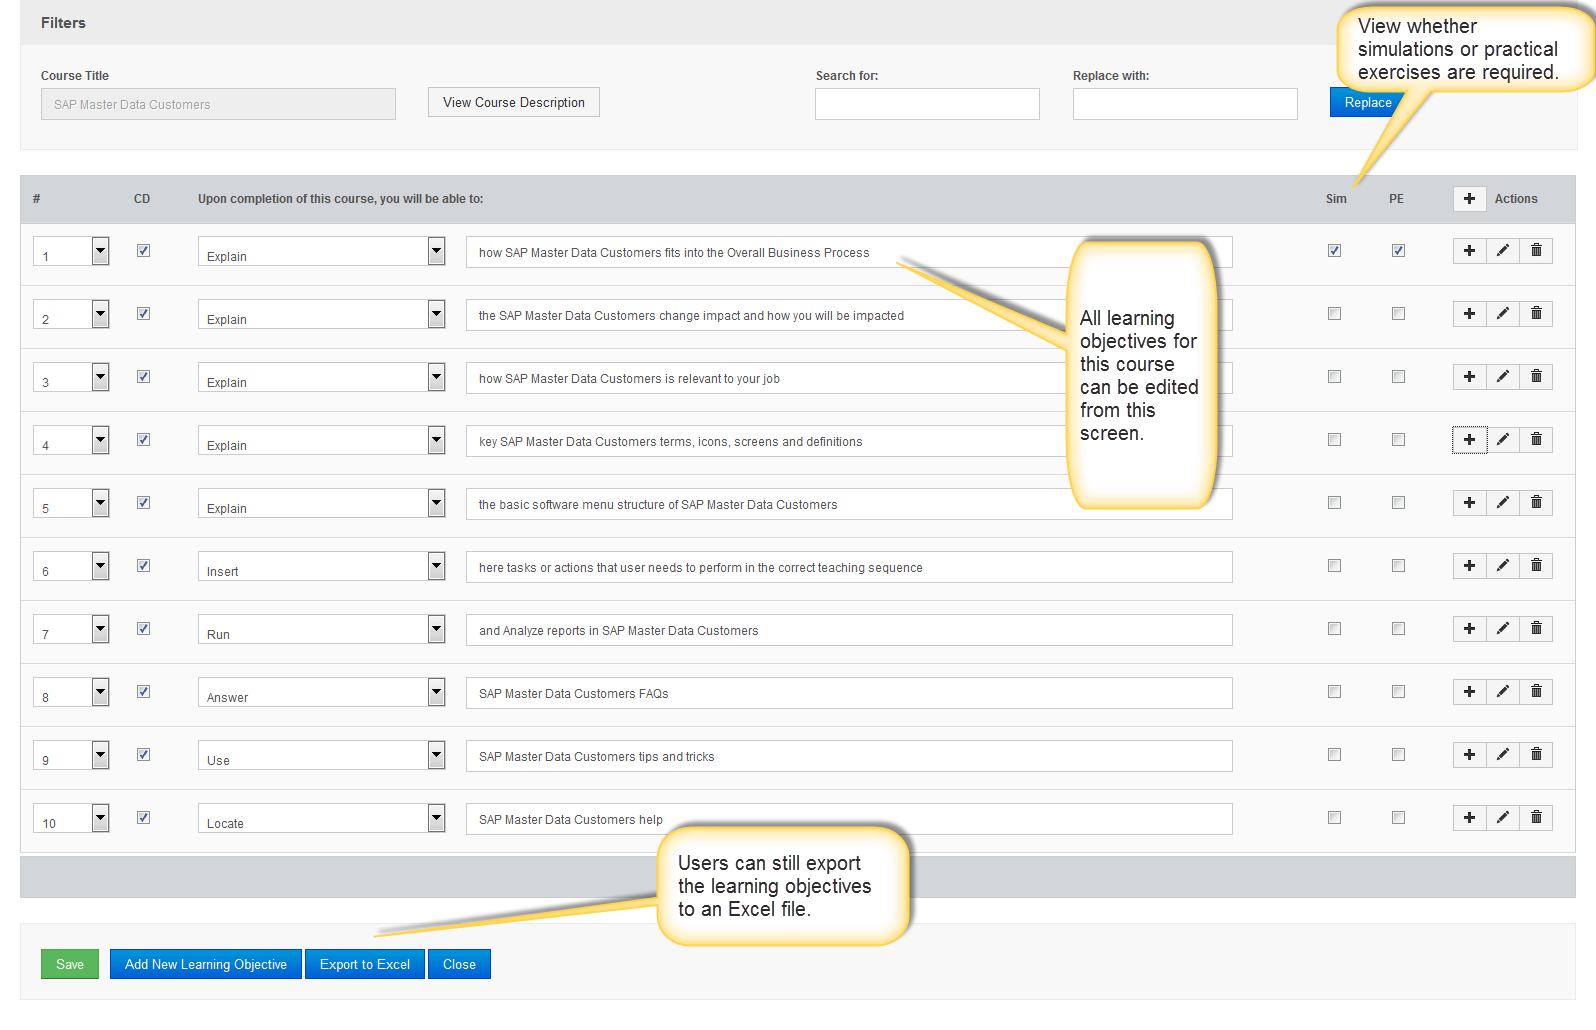Expand the verb dropdown showing Answer

pyautogui.click(x=321, y=692)
